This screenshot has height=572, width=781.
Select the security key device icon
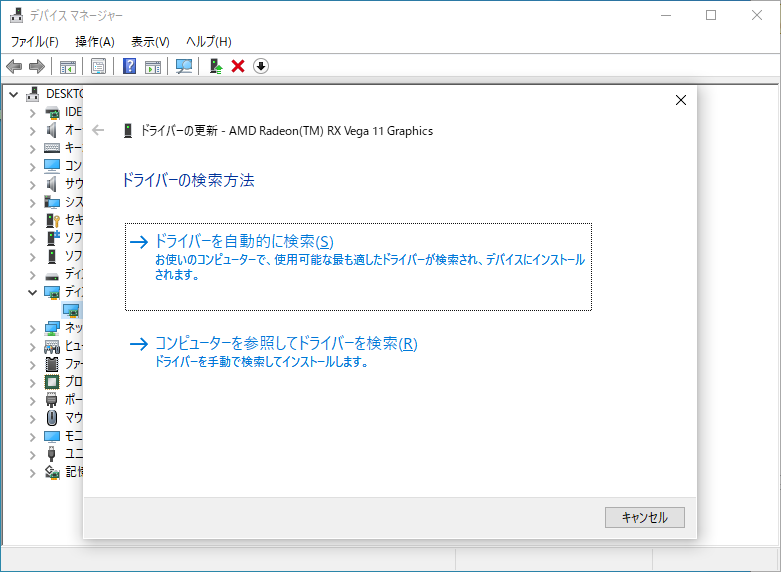click(52, 220)
